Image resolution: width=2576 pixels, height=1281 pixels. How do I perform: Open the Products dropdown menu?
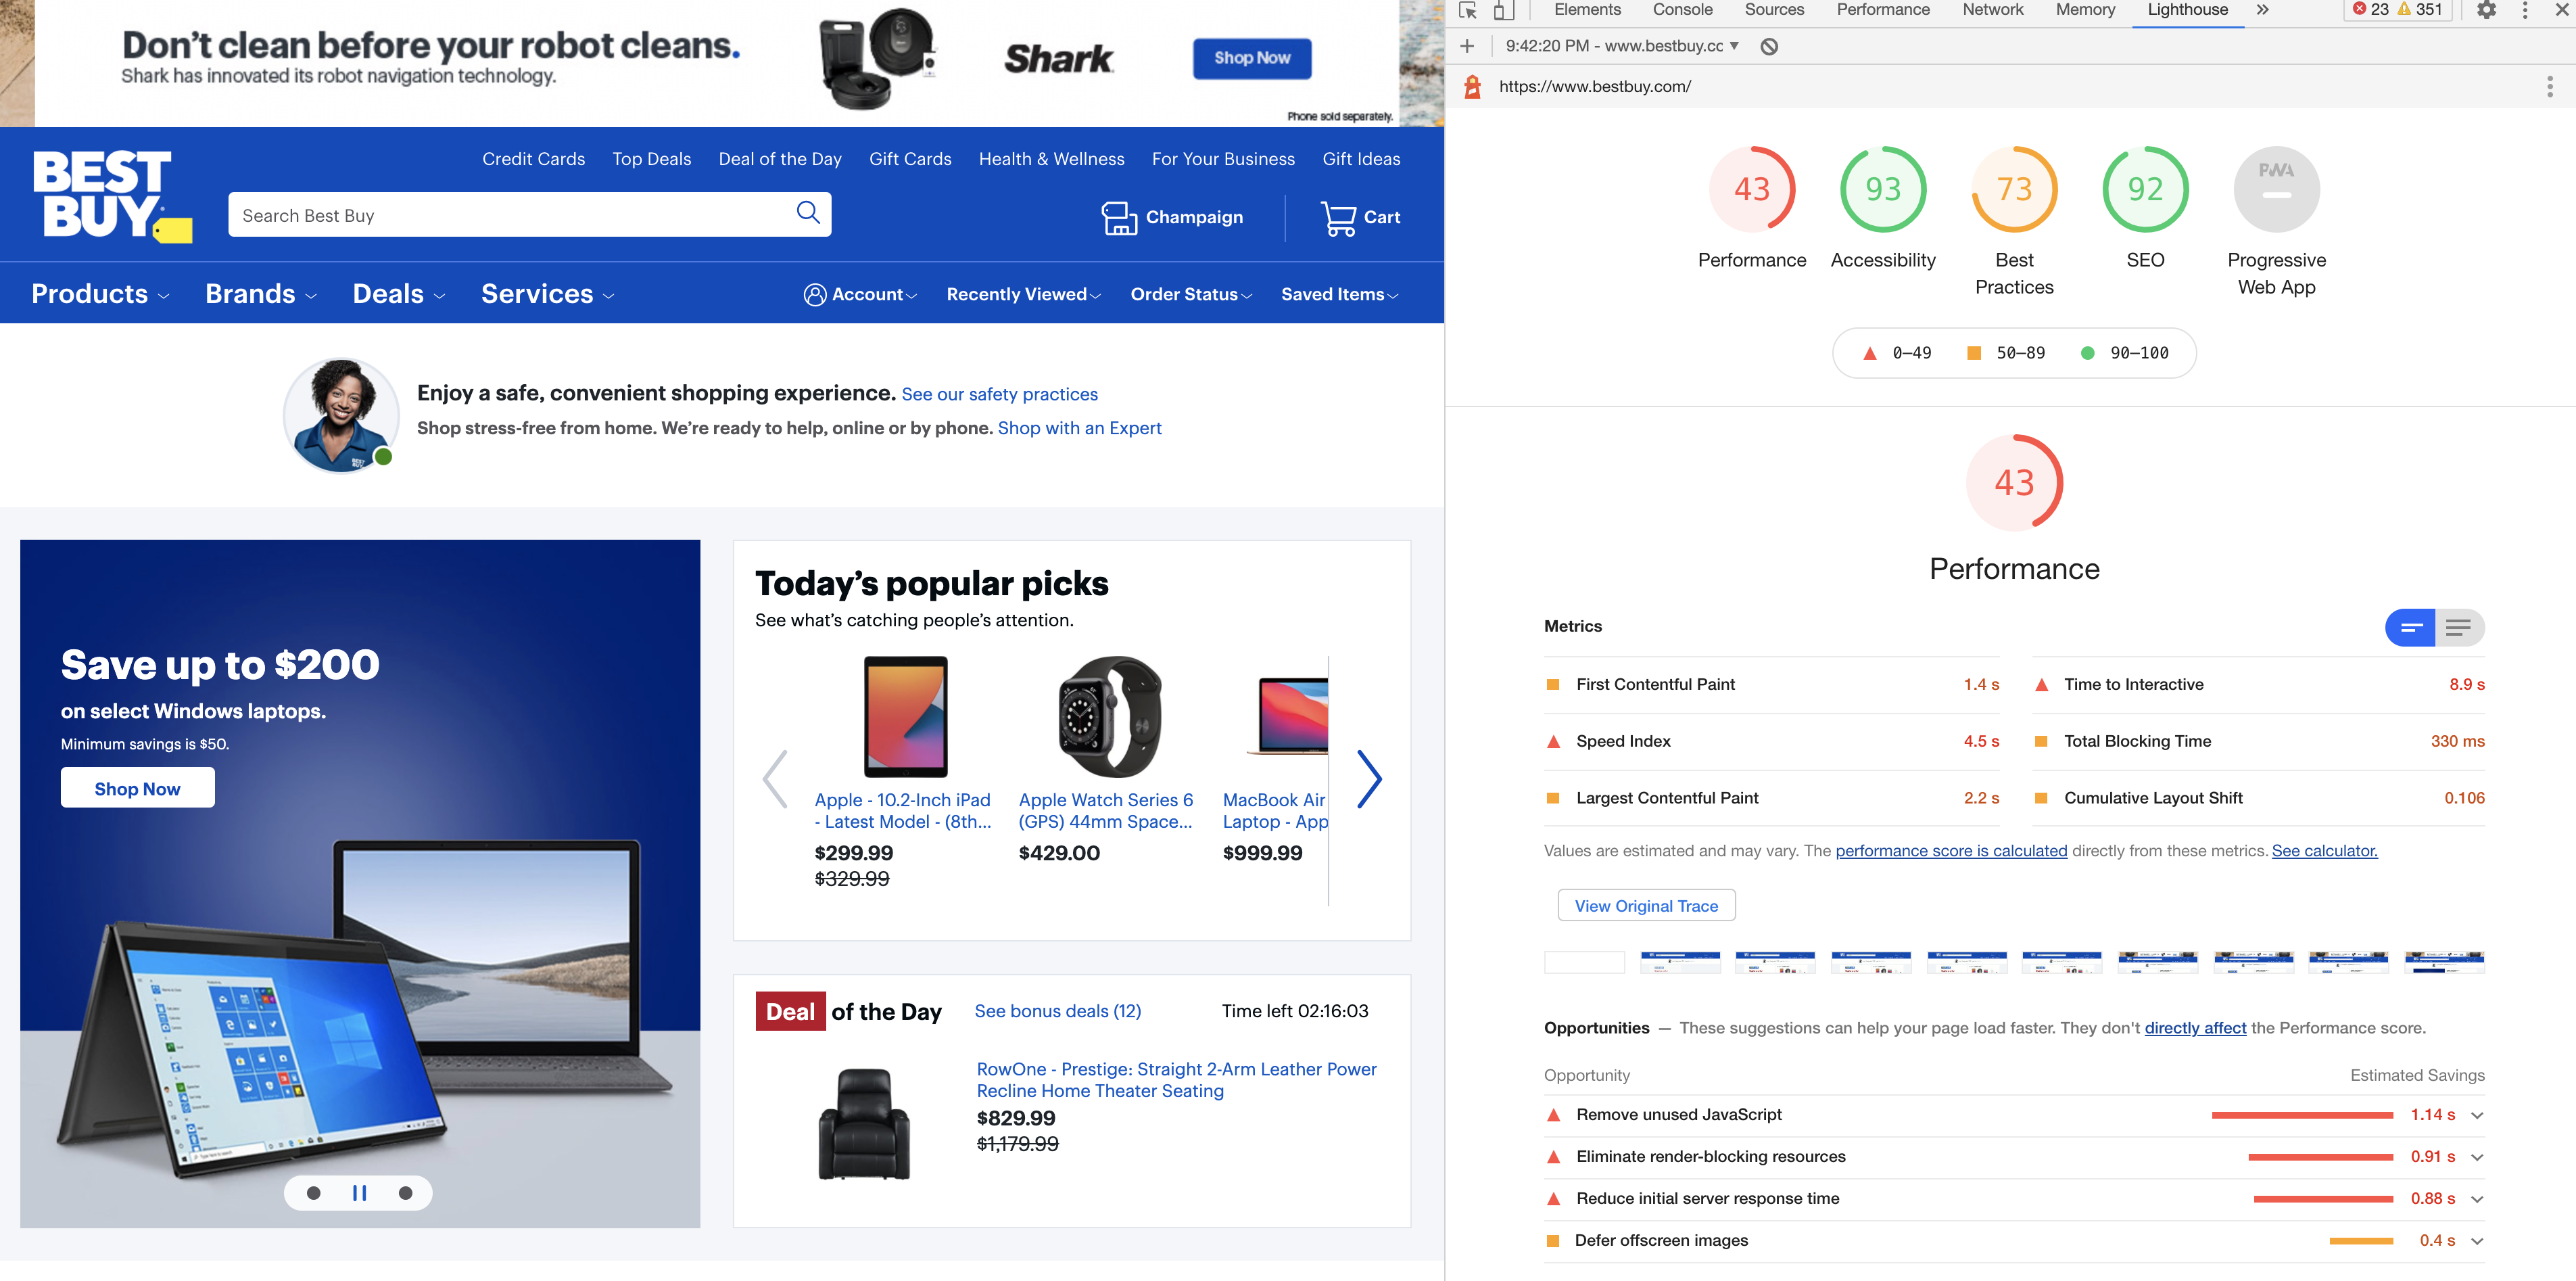click(x=100, y=294)
